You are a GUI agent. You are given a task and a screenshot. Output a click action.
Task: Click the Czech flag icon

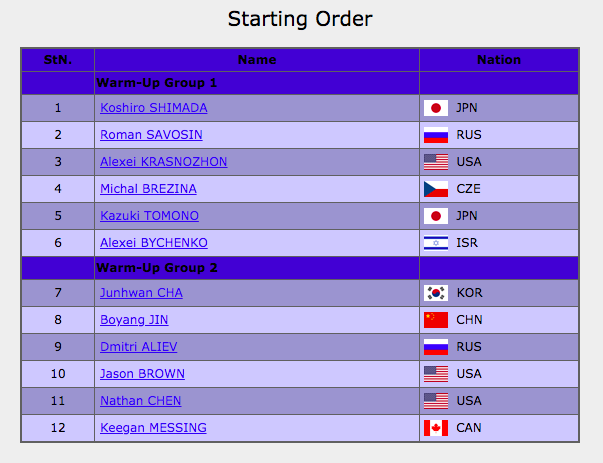pos(436,188)
